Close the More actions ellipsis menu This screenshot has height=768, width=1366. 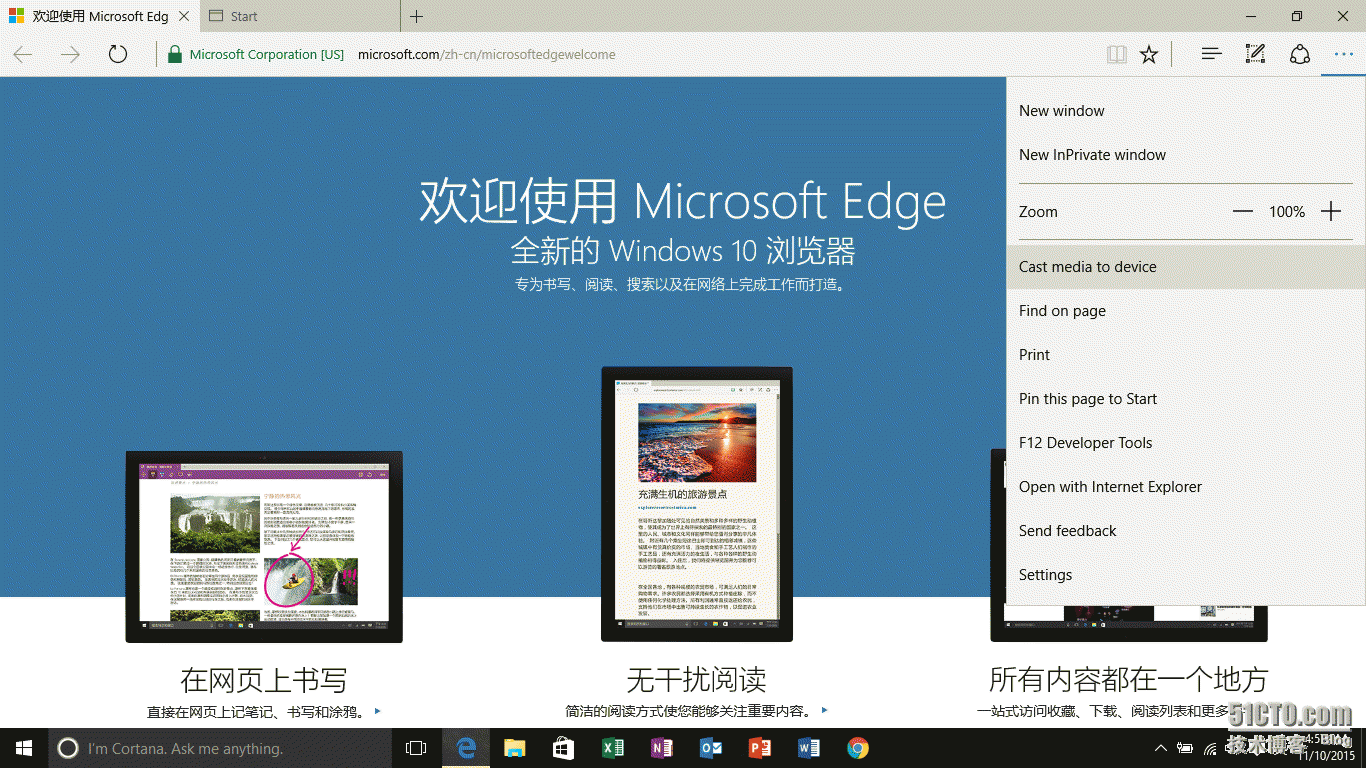pos(1343,54)
